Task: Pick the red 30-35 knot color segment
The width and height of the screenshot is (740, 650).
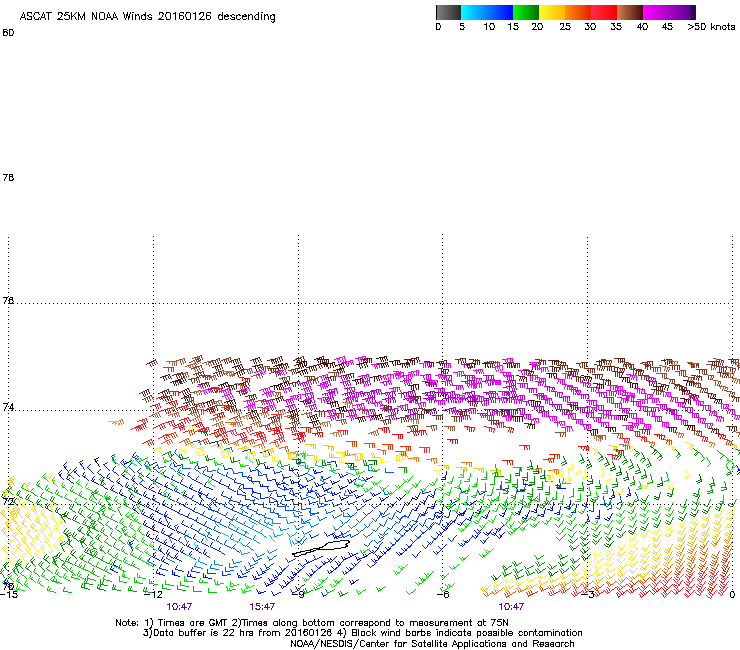Action: click(604, 12)
